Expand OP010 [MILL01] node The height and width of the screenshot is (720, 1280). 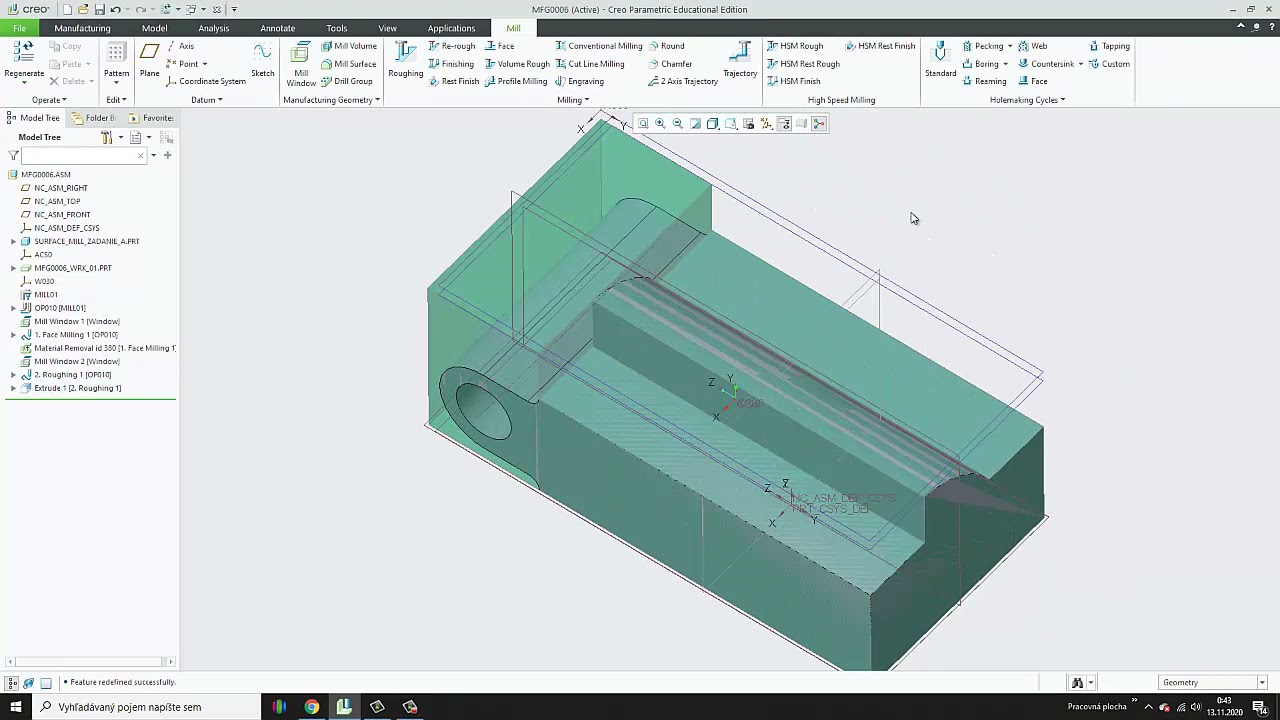(13, 308)
